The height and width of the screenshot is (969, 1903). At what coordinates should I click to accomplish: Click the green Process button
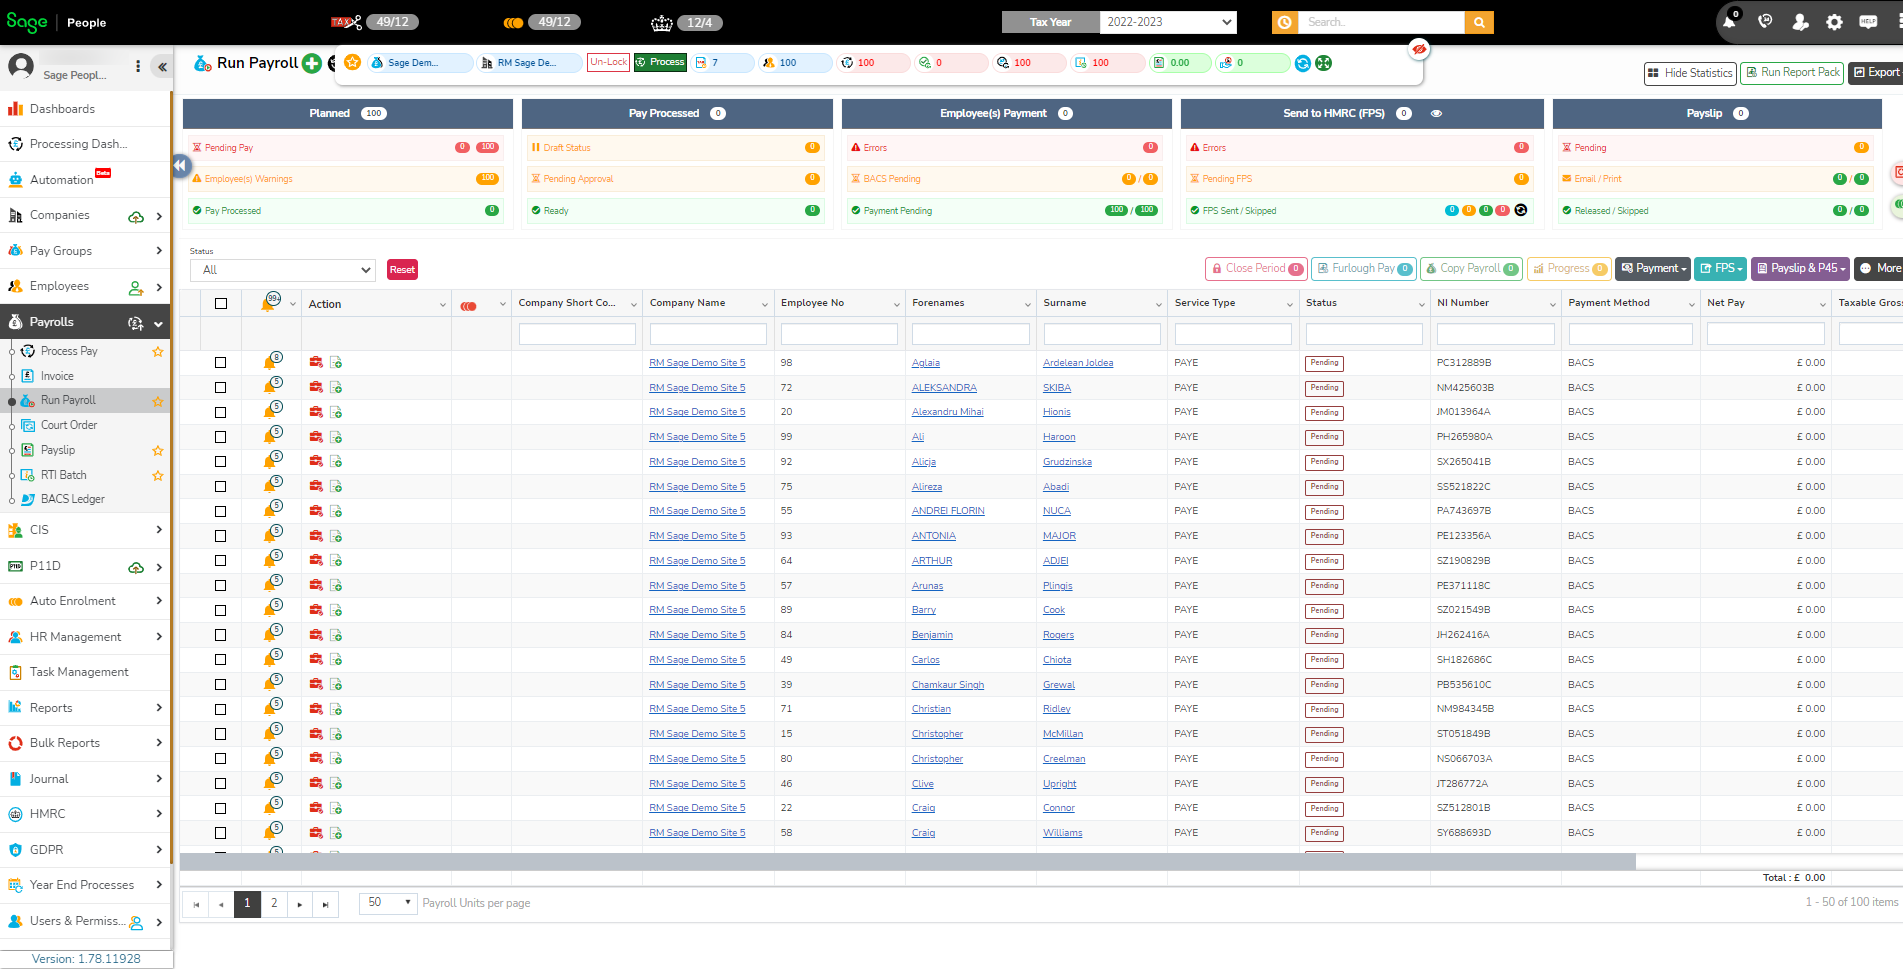660,62
